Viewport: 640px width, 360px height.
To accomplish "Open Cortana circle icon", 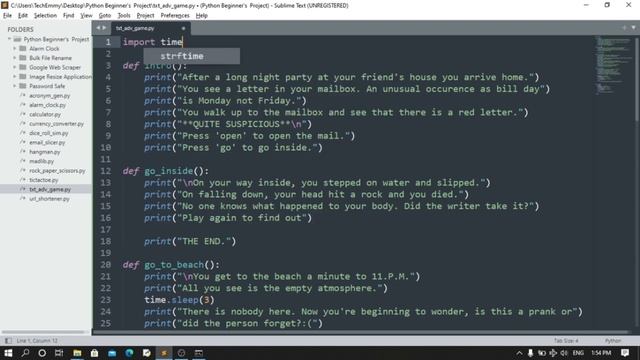I will (42, 353).
